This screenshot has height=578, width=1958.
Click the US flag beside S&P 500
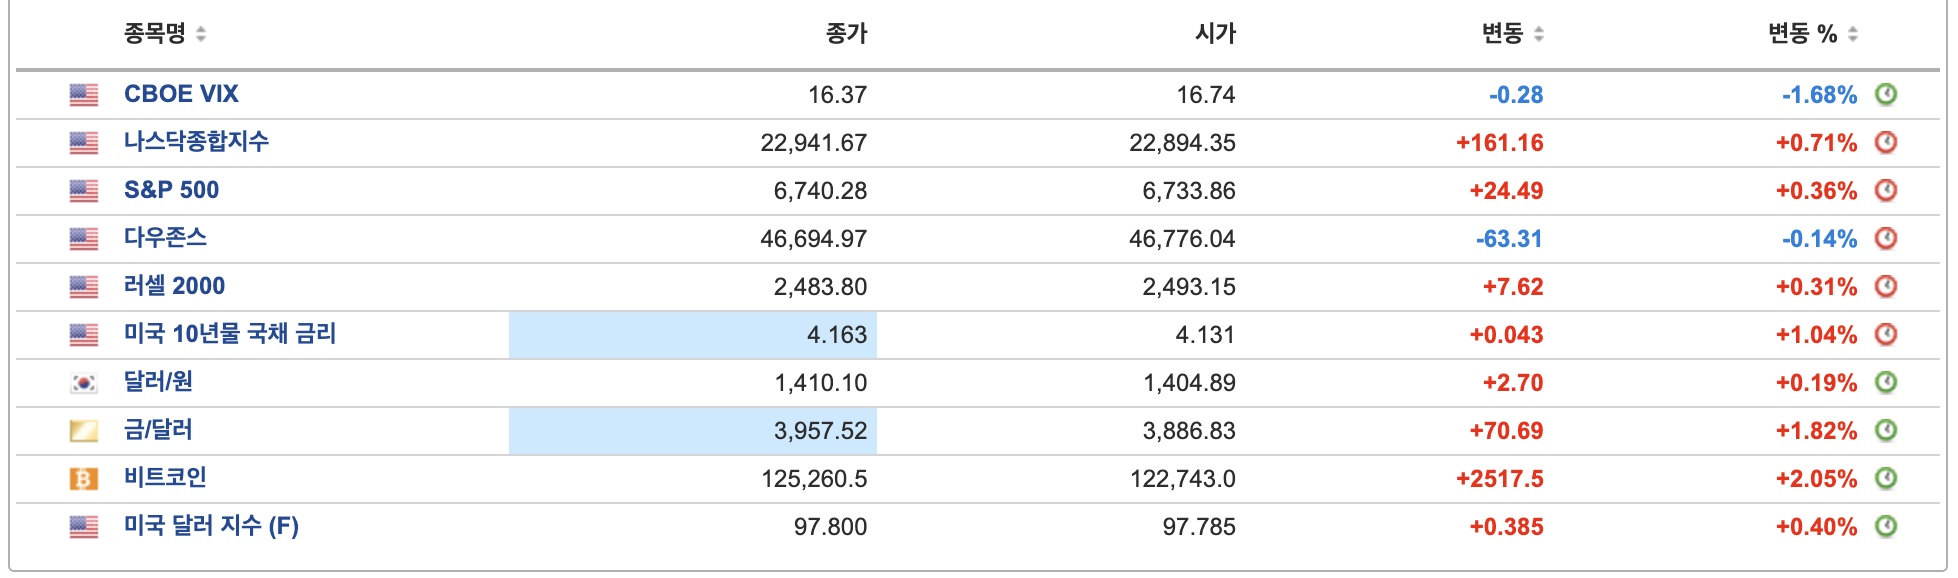84,190
